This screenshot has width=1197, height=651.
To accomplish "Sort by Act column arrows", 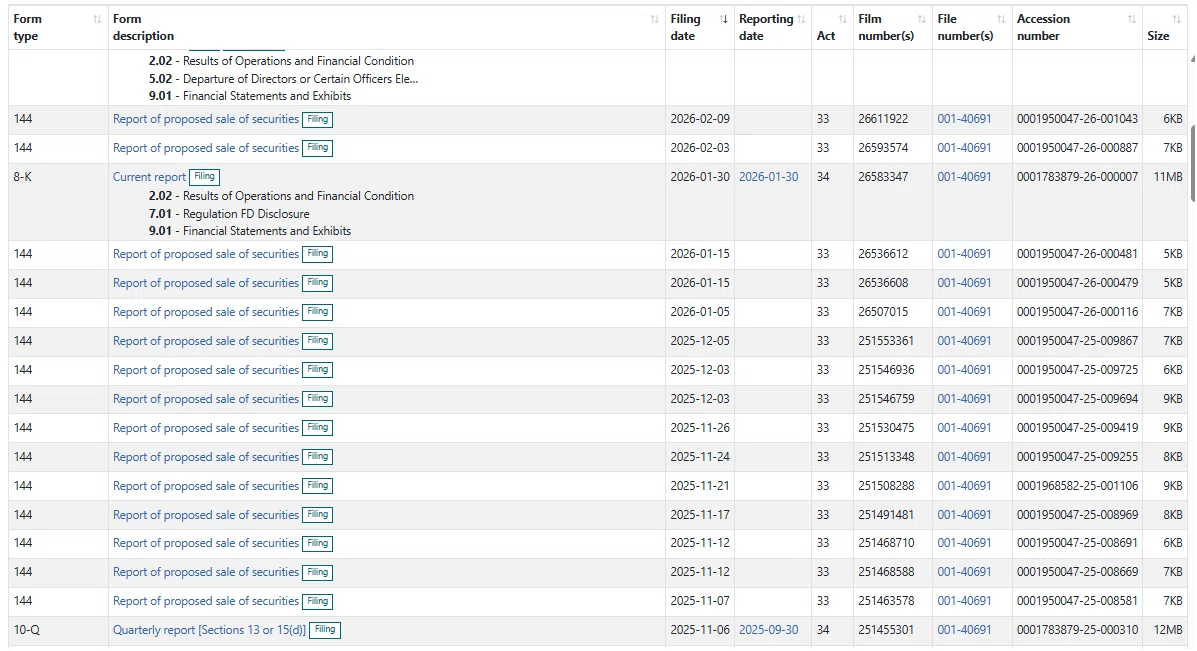I will [842, 19].
